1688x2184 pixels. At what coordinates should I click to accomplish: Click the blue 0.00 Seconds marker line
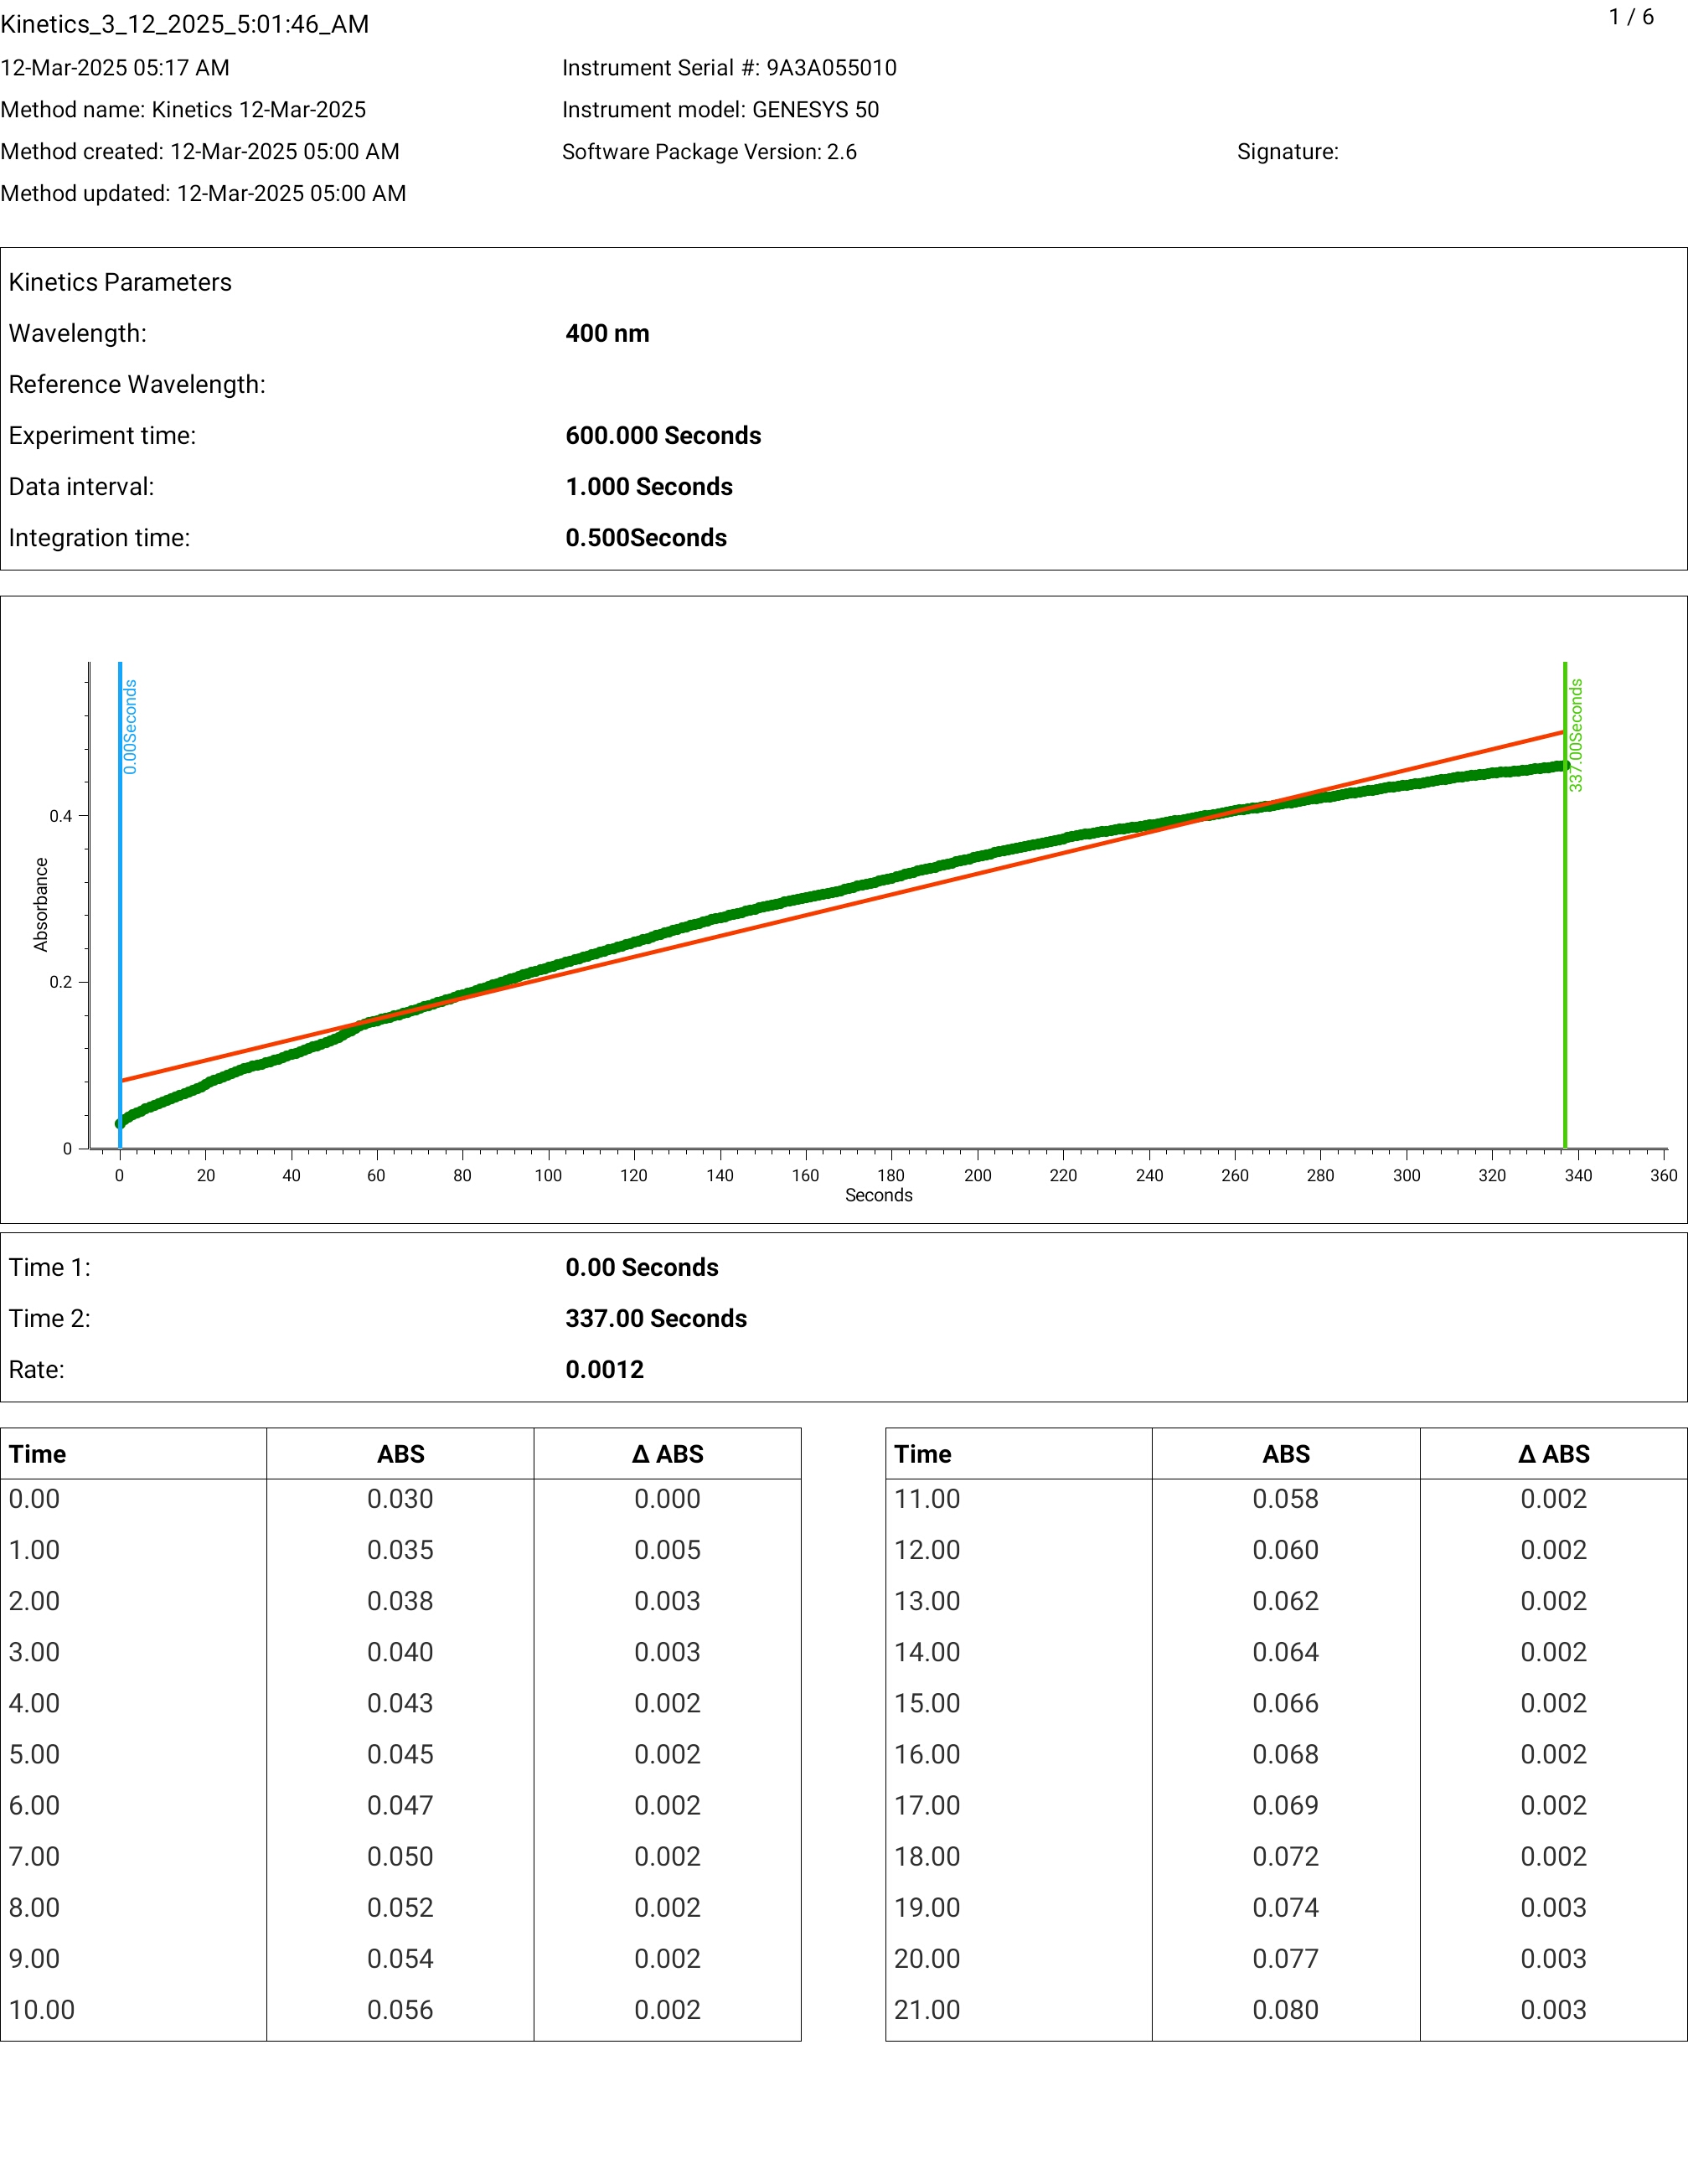[x=120, y=900]
